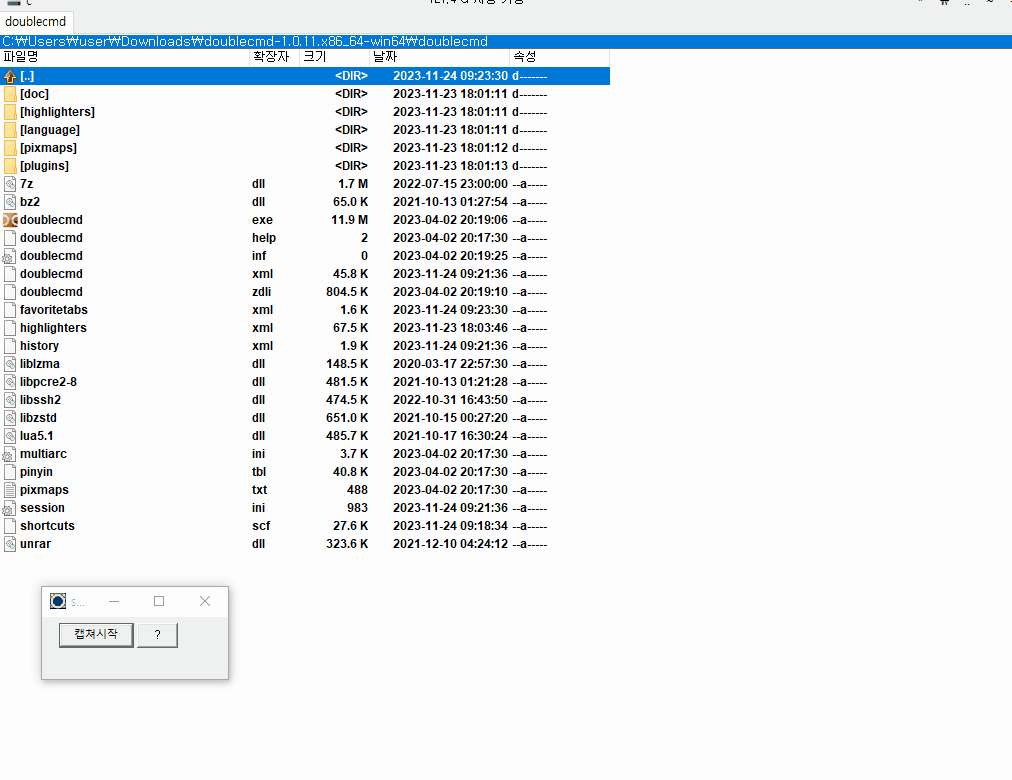1012x780 pixels.
Task: Select the [plugins] folder name
Action: [45, 166]
